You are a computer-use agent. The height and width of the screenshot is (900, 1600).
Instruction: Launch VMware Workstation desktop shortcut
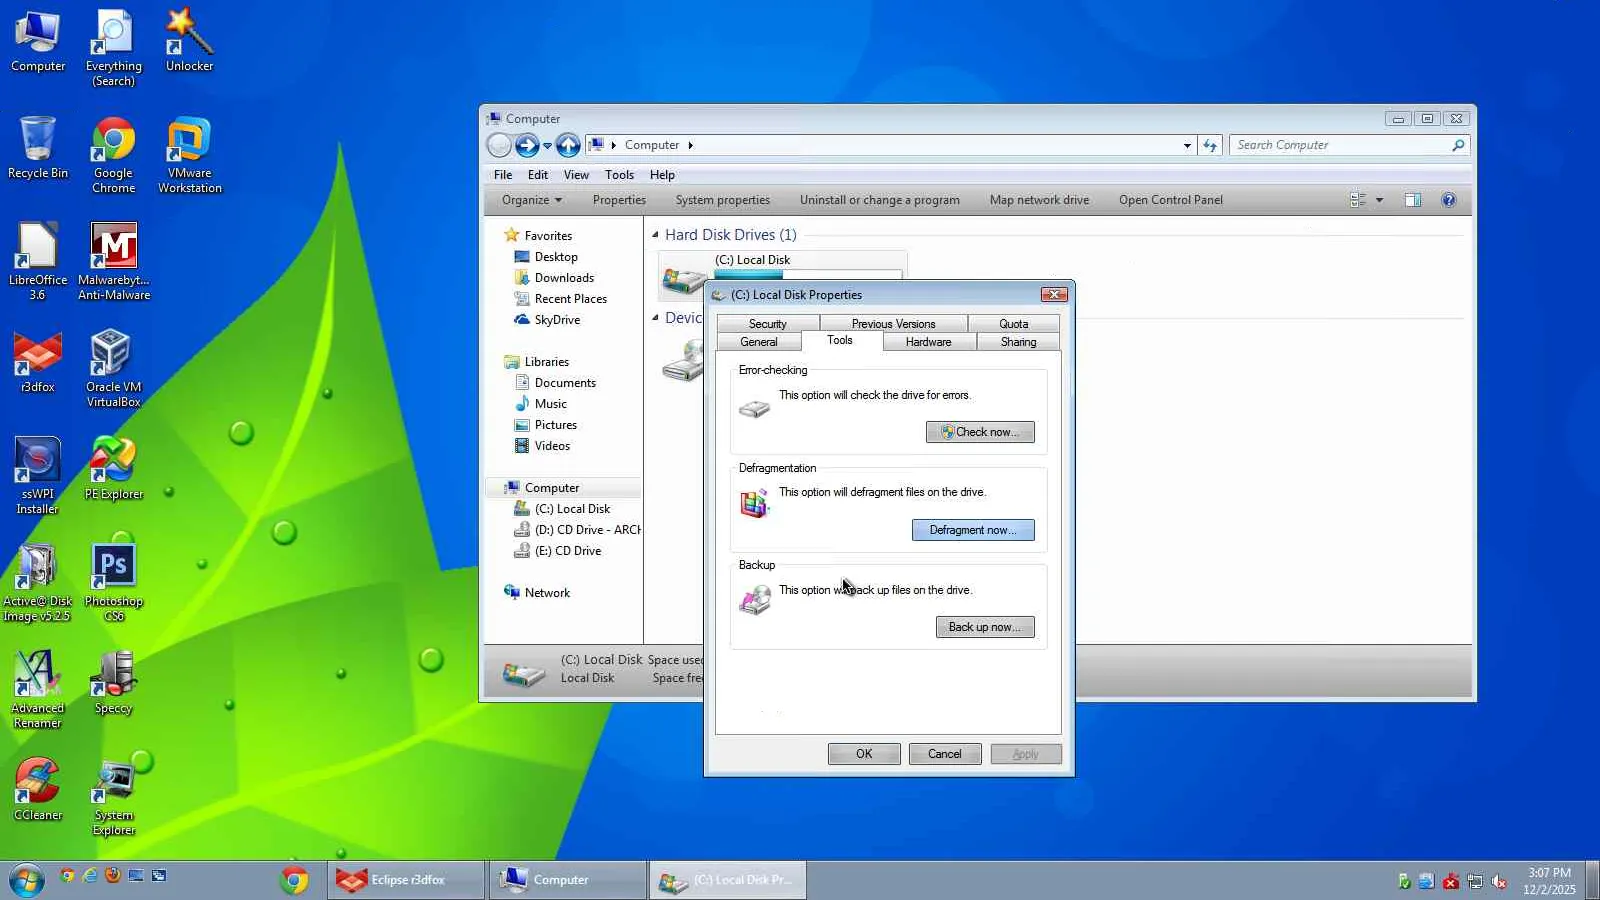tap(189, 155)
